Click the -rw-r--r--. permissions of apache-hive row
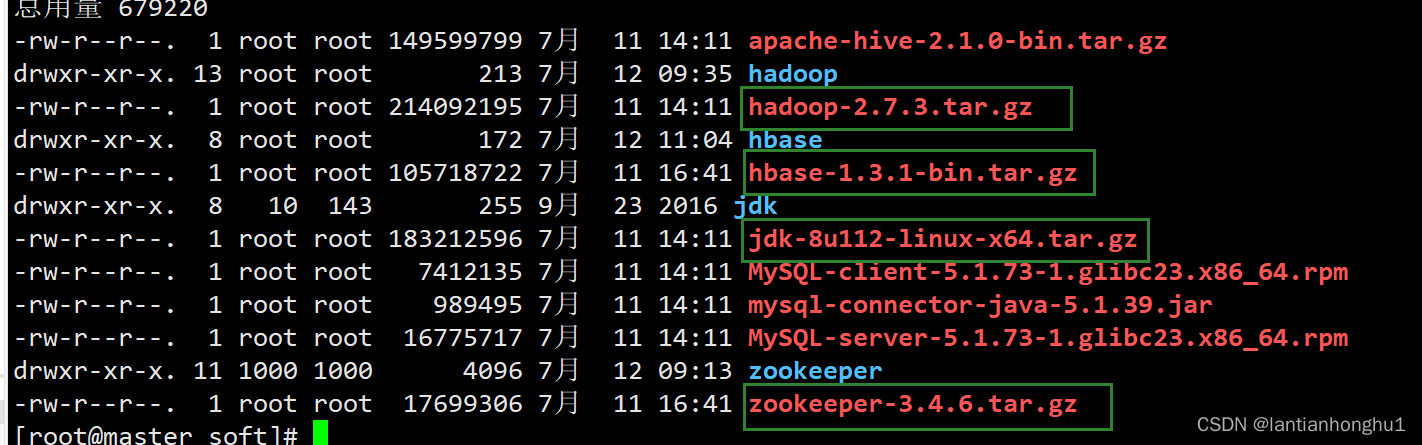The width and height of the screenshot is (1422, 445). 95,41
